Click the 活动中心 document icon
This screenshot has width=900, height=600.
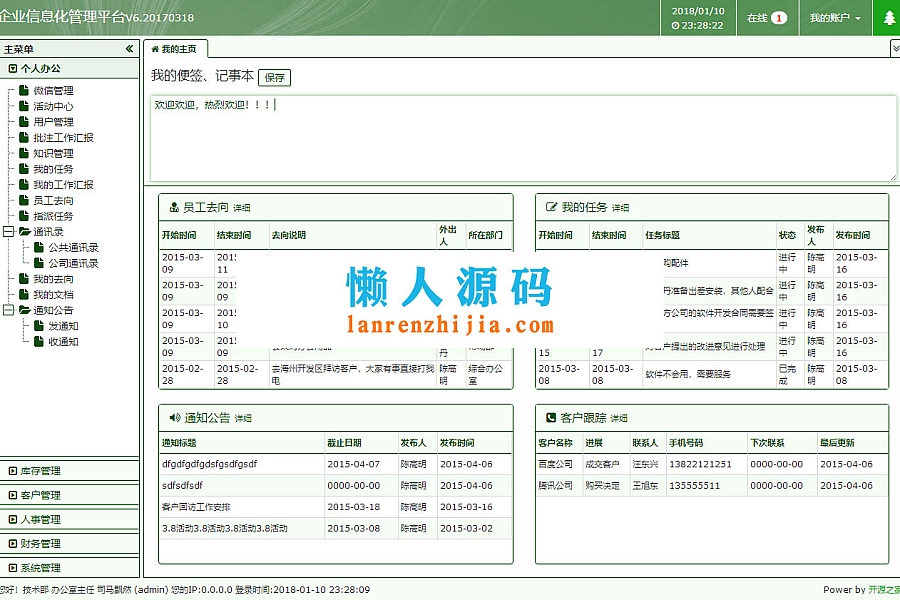[24, 106]
